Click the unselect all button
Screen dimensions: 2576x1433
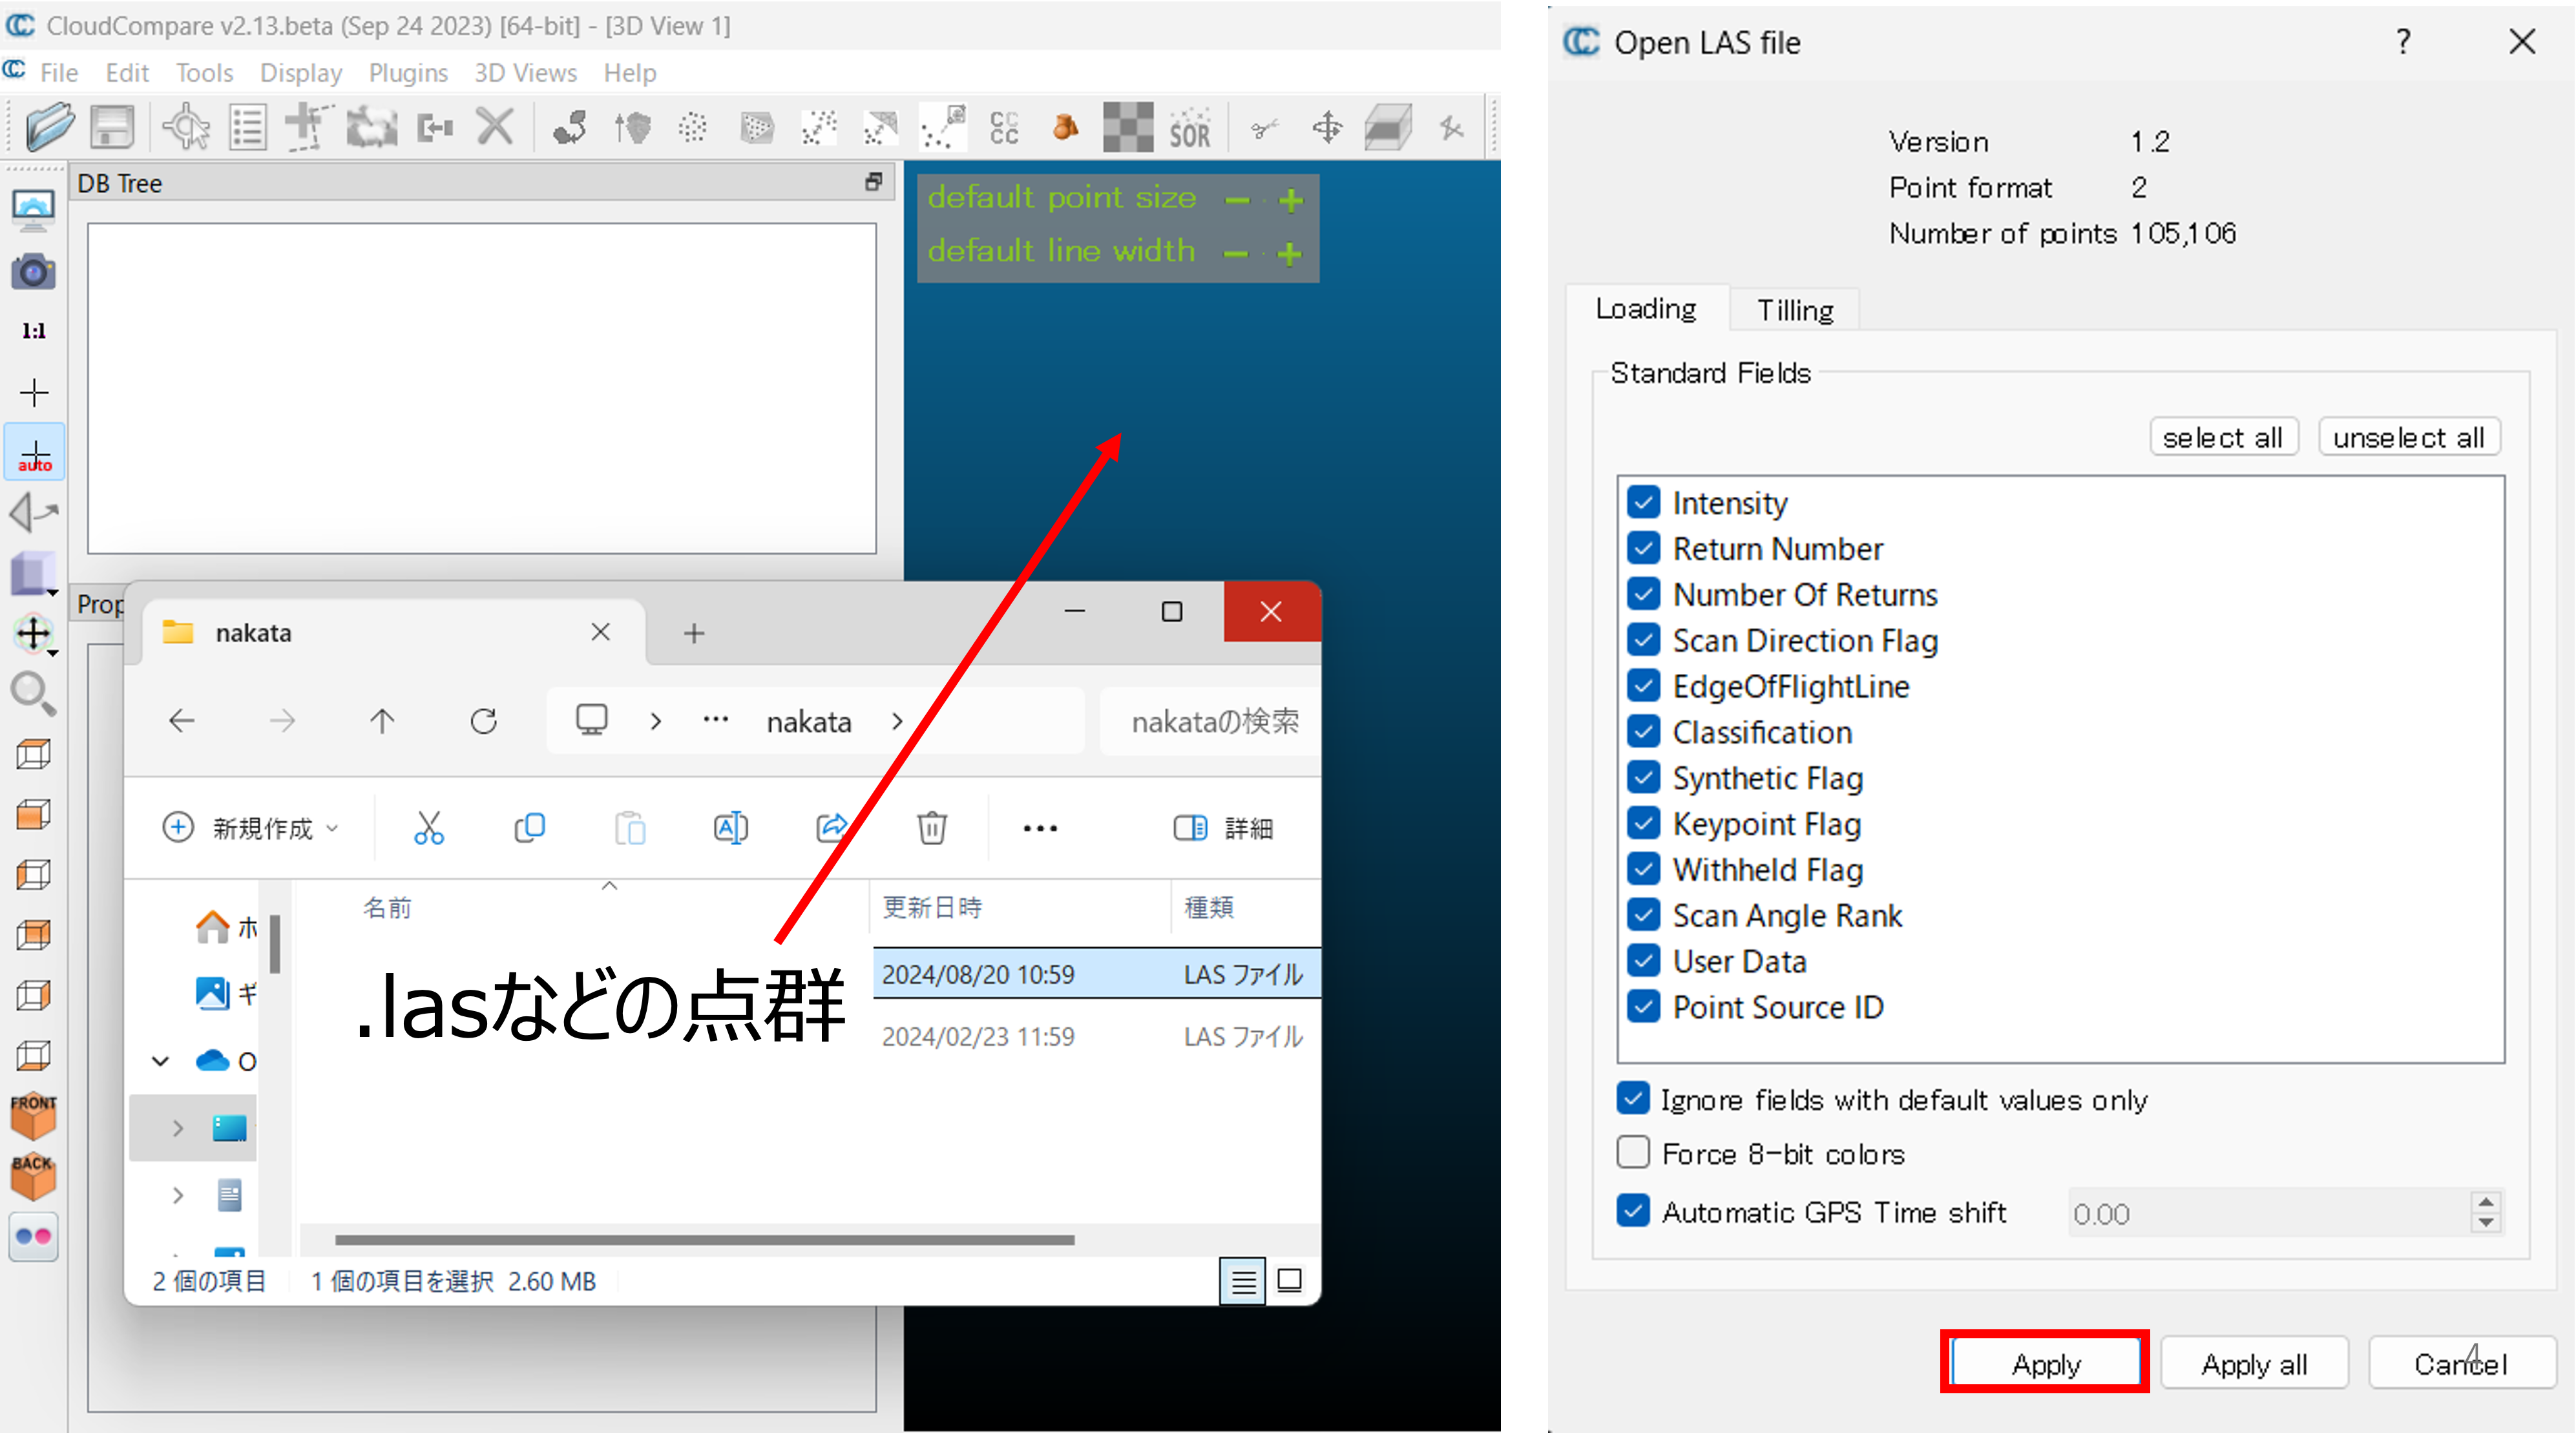(2409, 438)
